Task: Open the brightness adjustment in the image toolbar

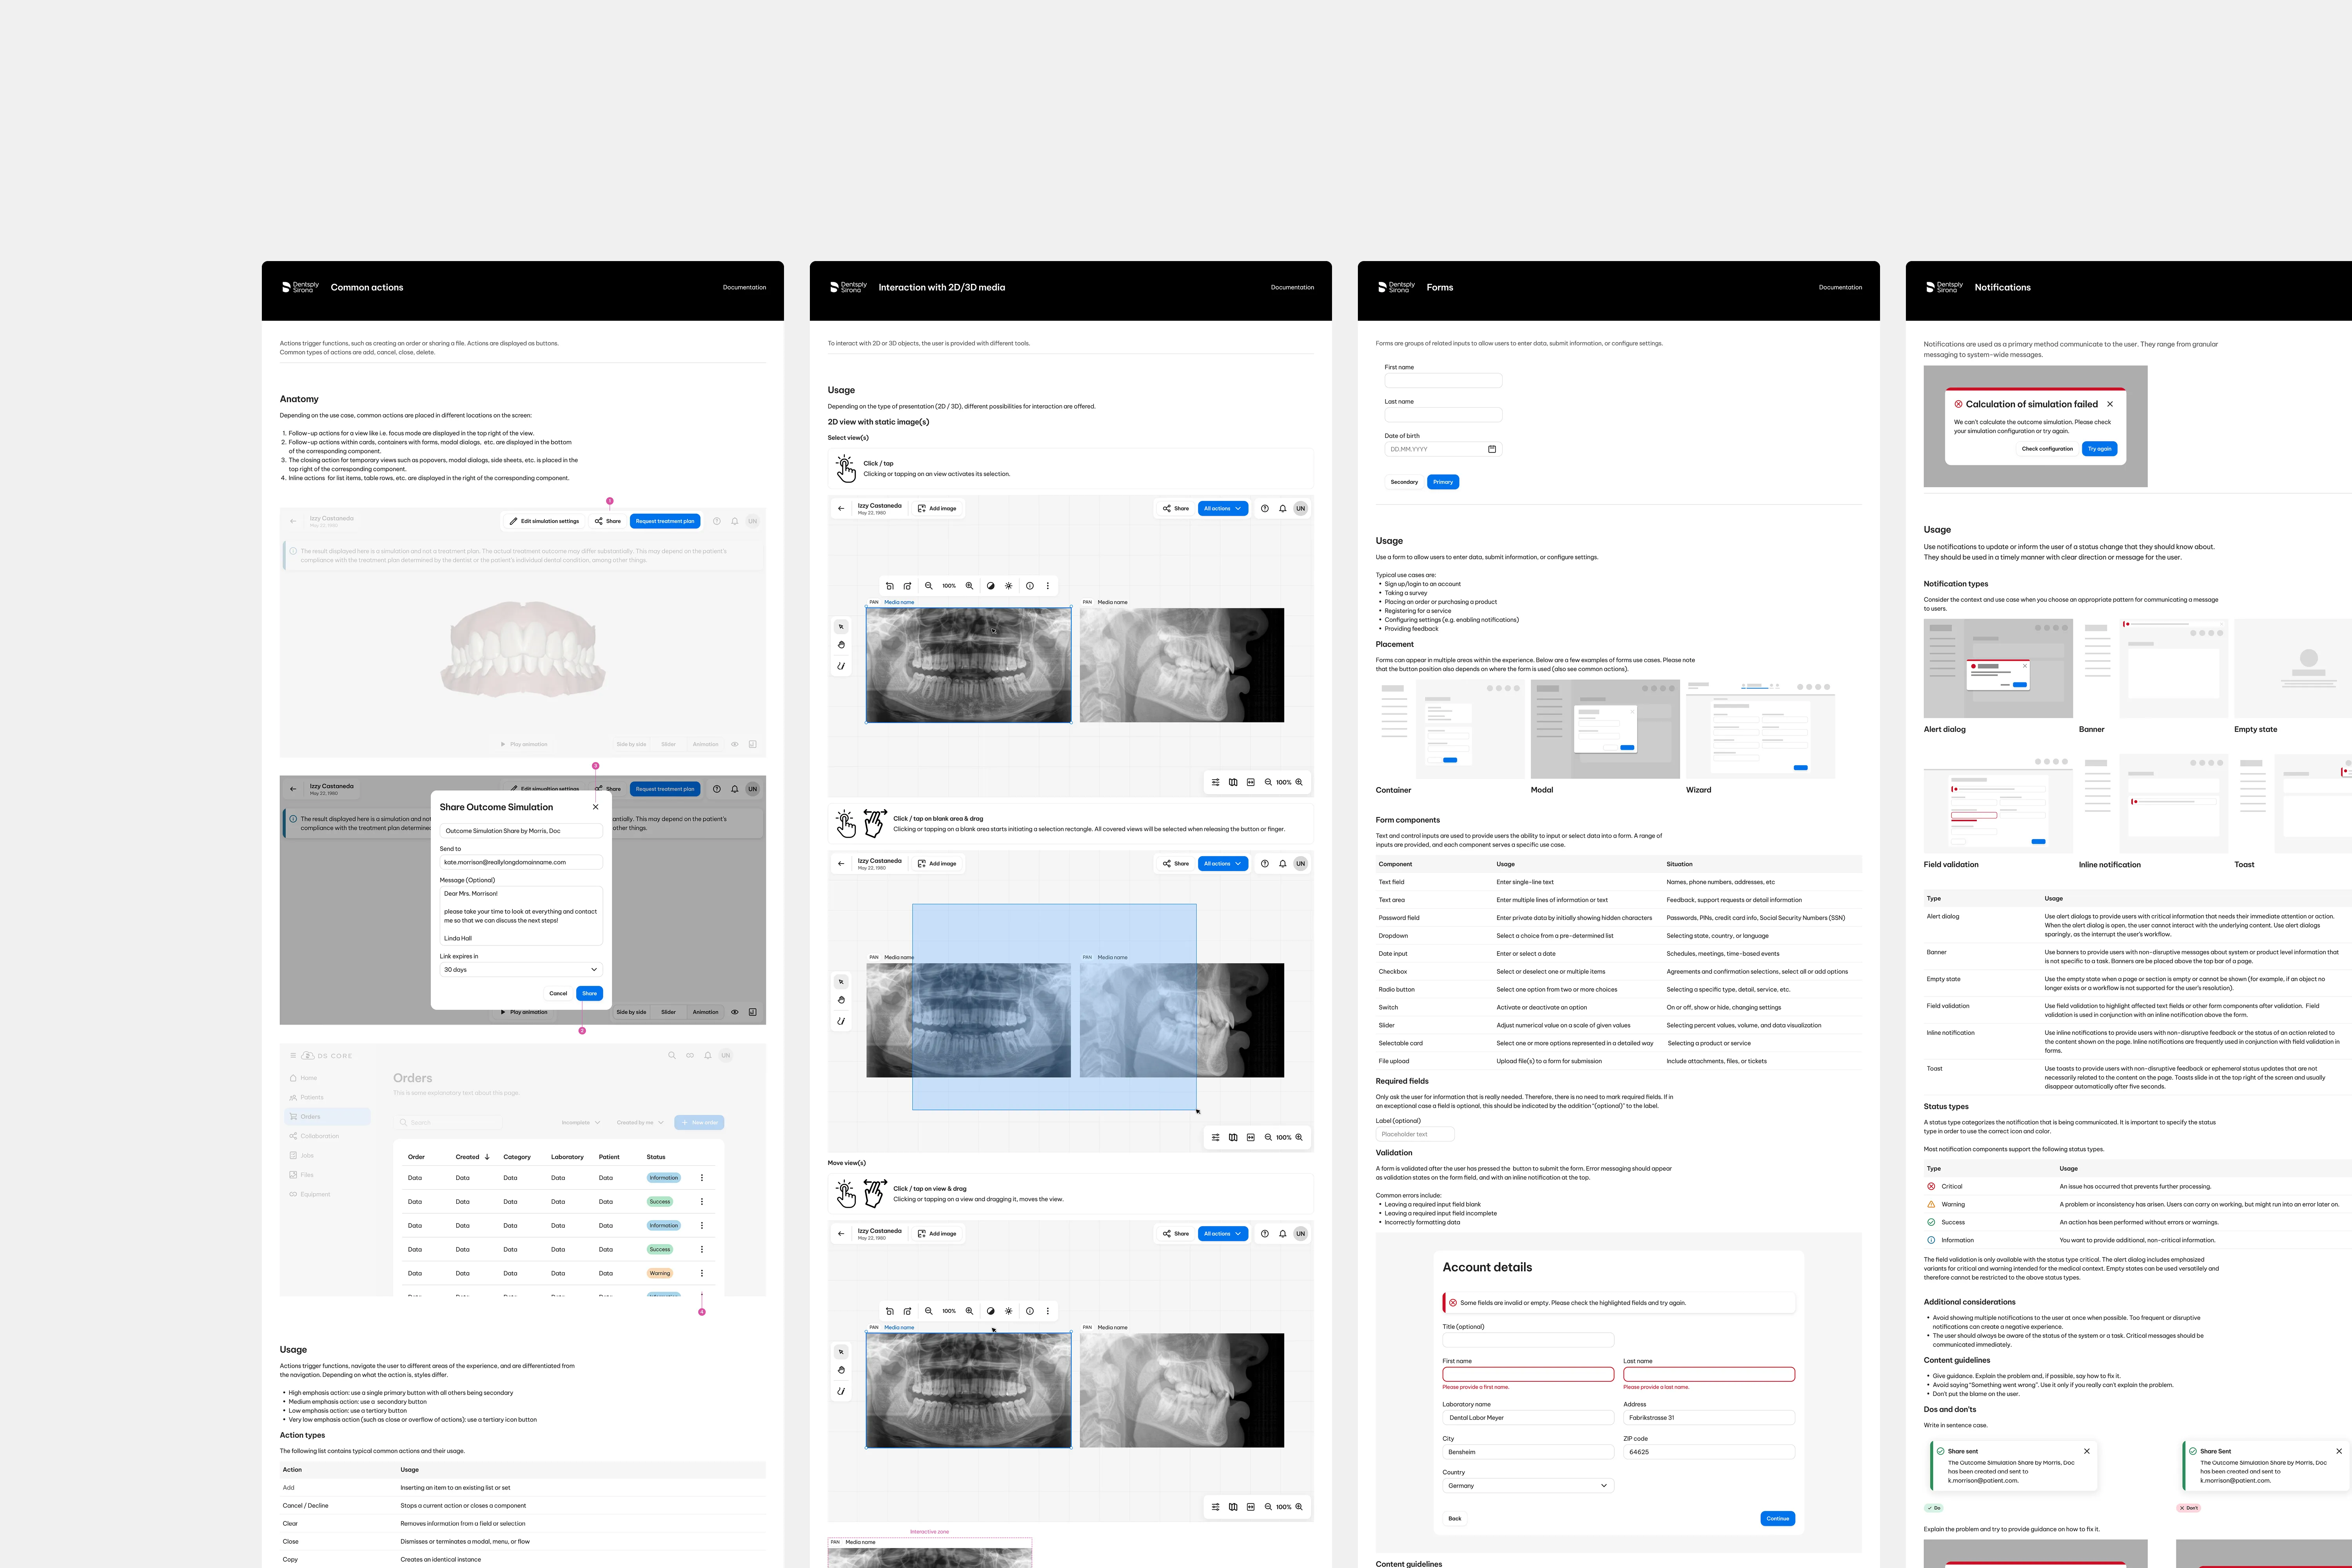Action: (x=1008, y=586)
